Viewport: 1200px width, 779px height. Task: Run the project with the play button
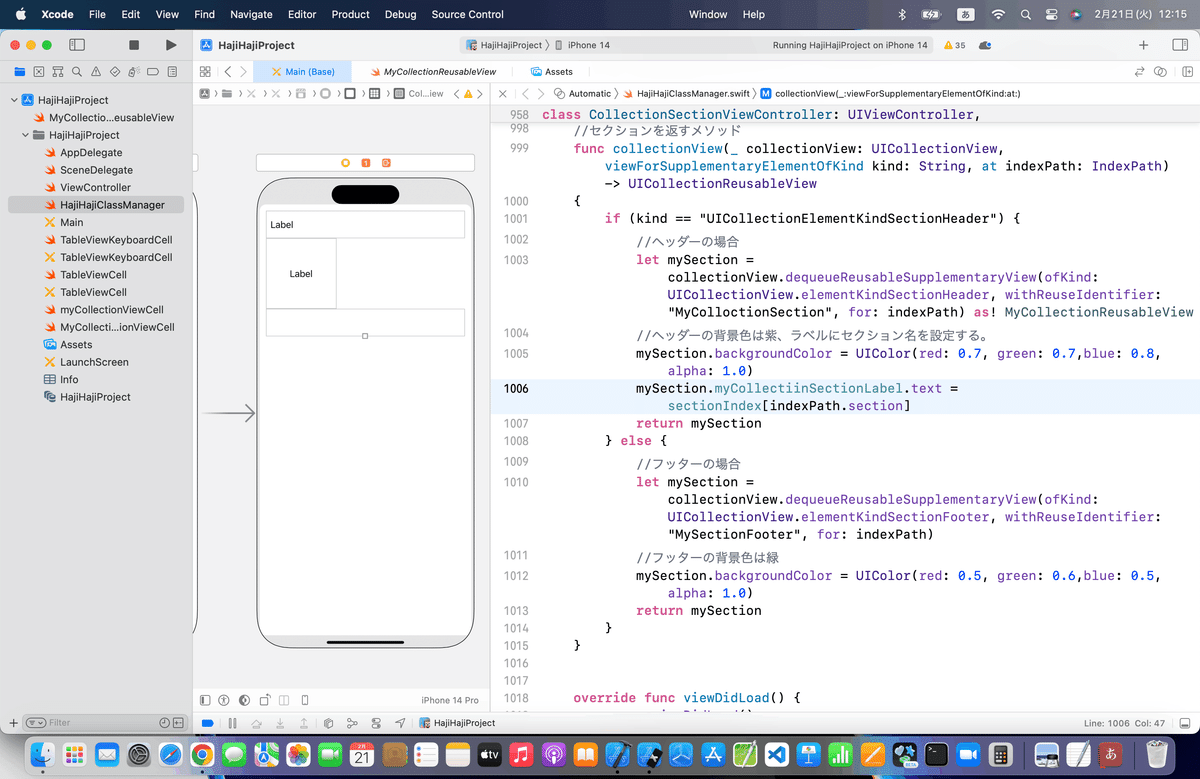[x=171, y=45]
